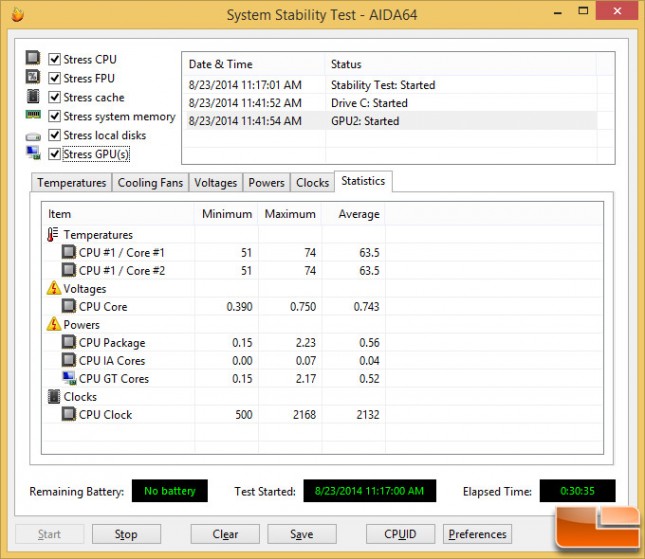Image resolution: width=645 pixels, height=559 pixels.
Task: Click the chip icon for CPU #1 / Core #1
Action: (x=69, y=252)
